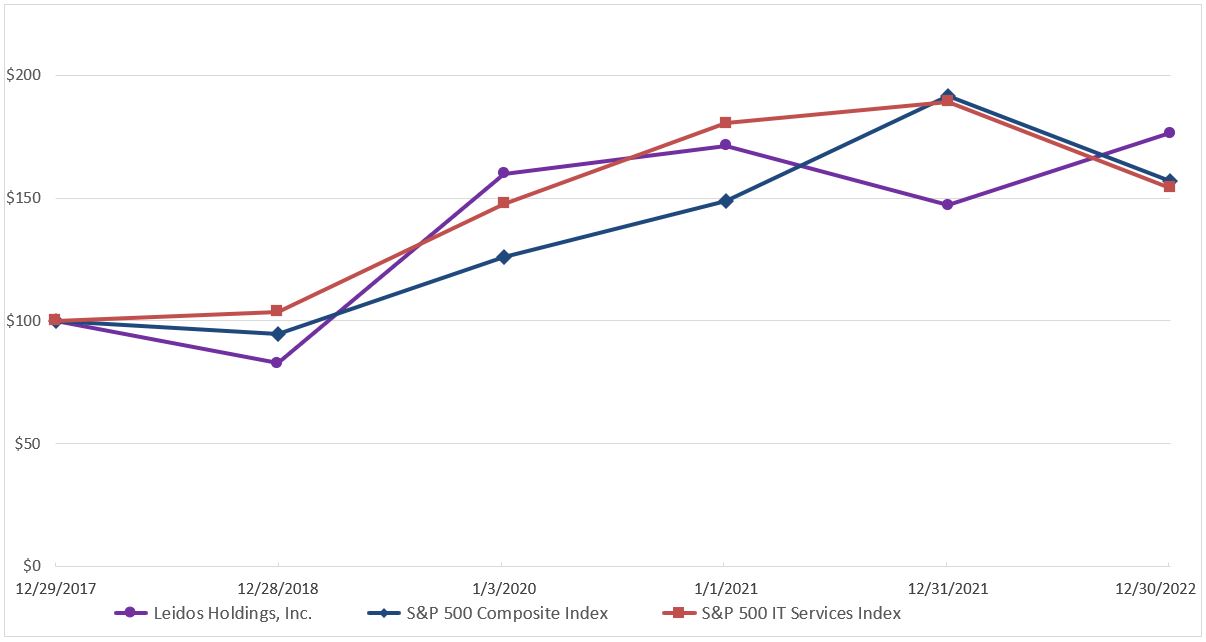
Task: Select Leidos purple circle point at 12/31/2021
Action: (947, 205)
